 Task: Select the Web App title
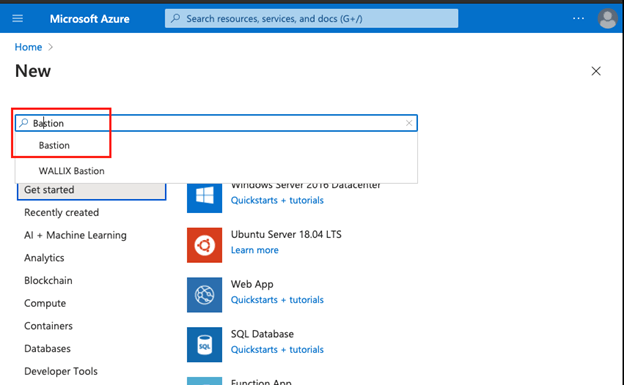click(x=252, y=284)
